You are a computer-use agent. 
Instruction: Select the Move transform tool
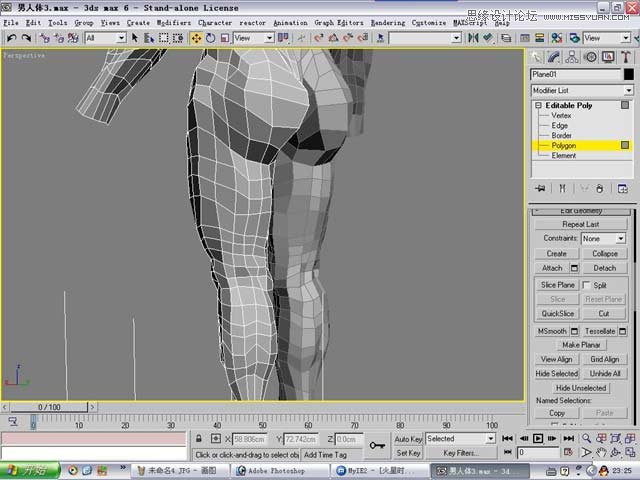click(196, 38)
